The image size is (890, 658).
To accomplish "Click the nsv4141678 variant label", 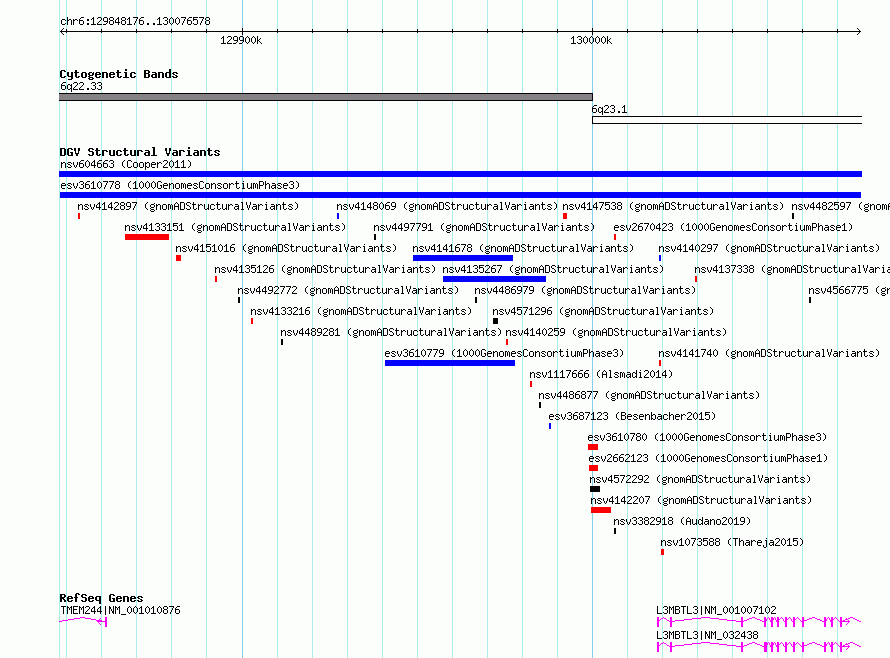I will [523, 248].
